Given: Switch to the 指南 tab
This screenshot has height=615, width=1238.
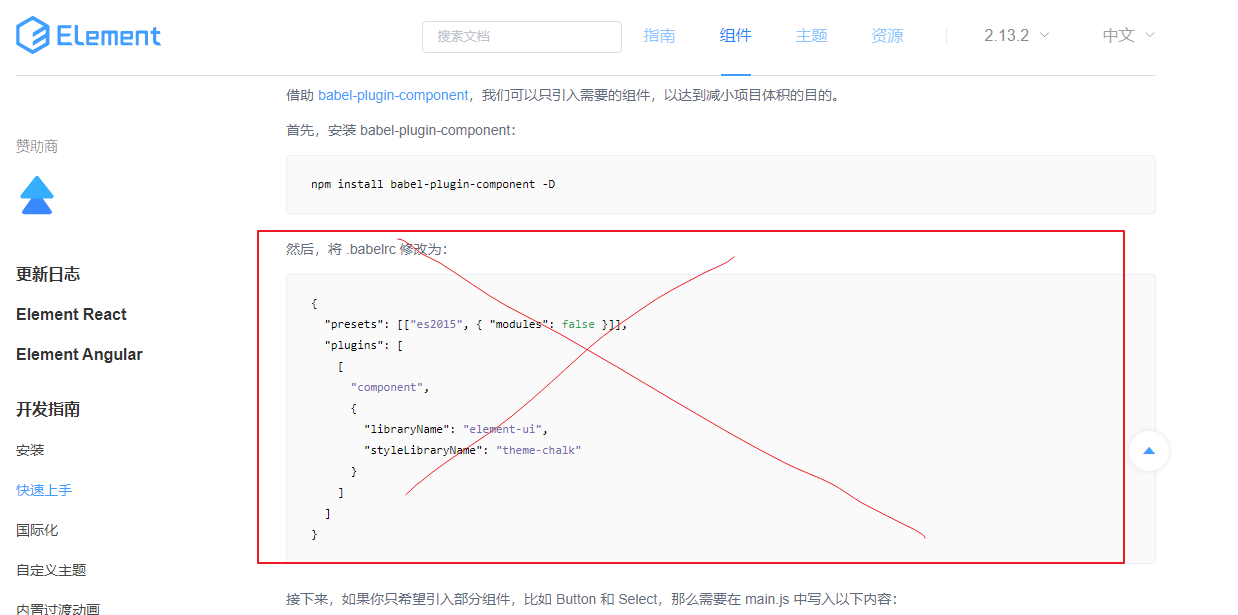Looking at the screenshot, I should (659, 35).
